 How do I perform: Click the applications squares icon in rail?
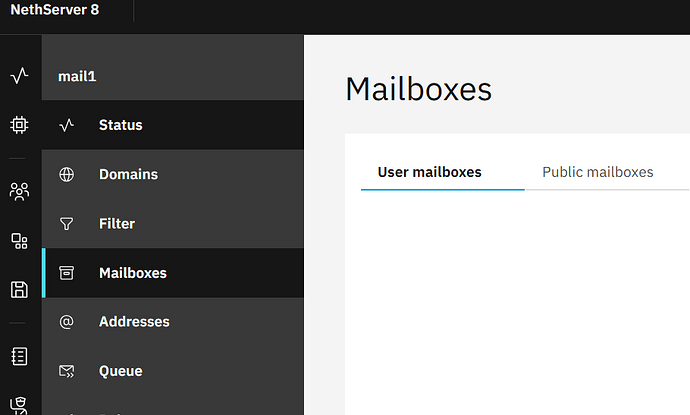(x=19, y=240)
